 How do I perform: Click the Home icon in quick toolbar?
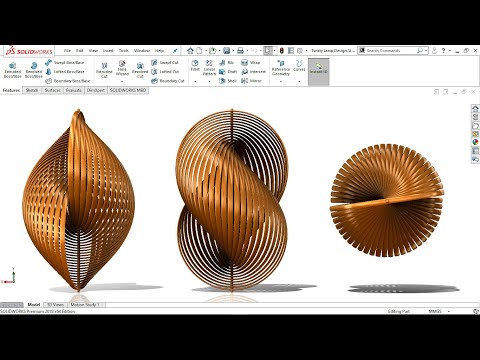[190, 51]
